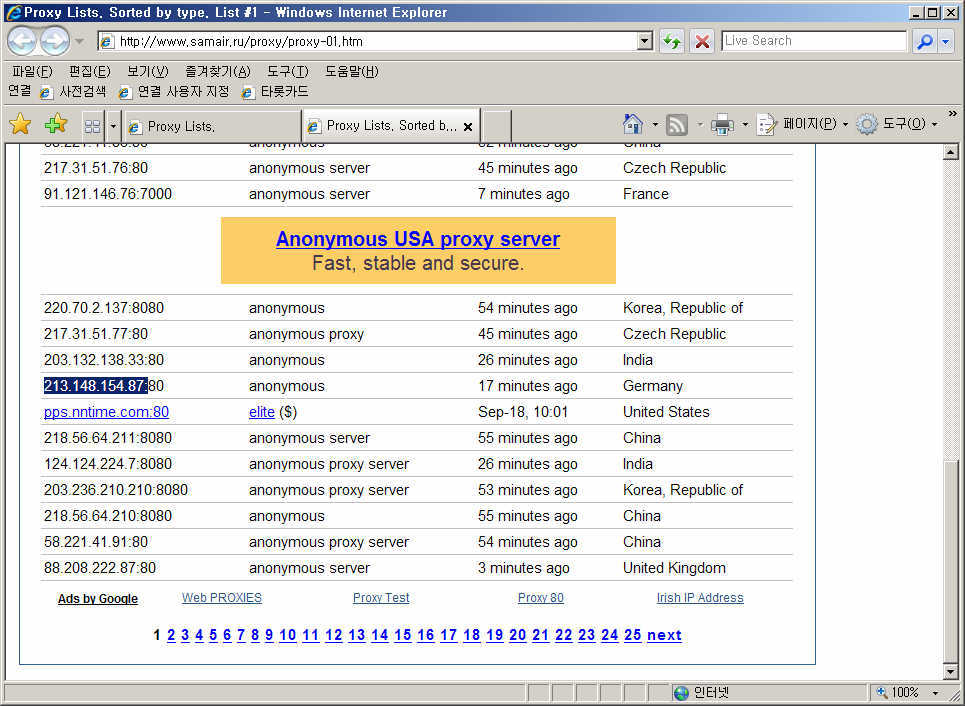Switch to the first Proxy Lists tab
This screenshot has height=706, width=965.
click(200, 126)
